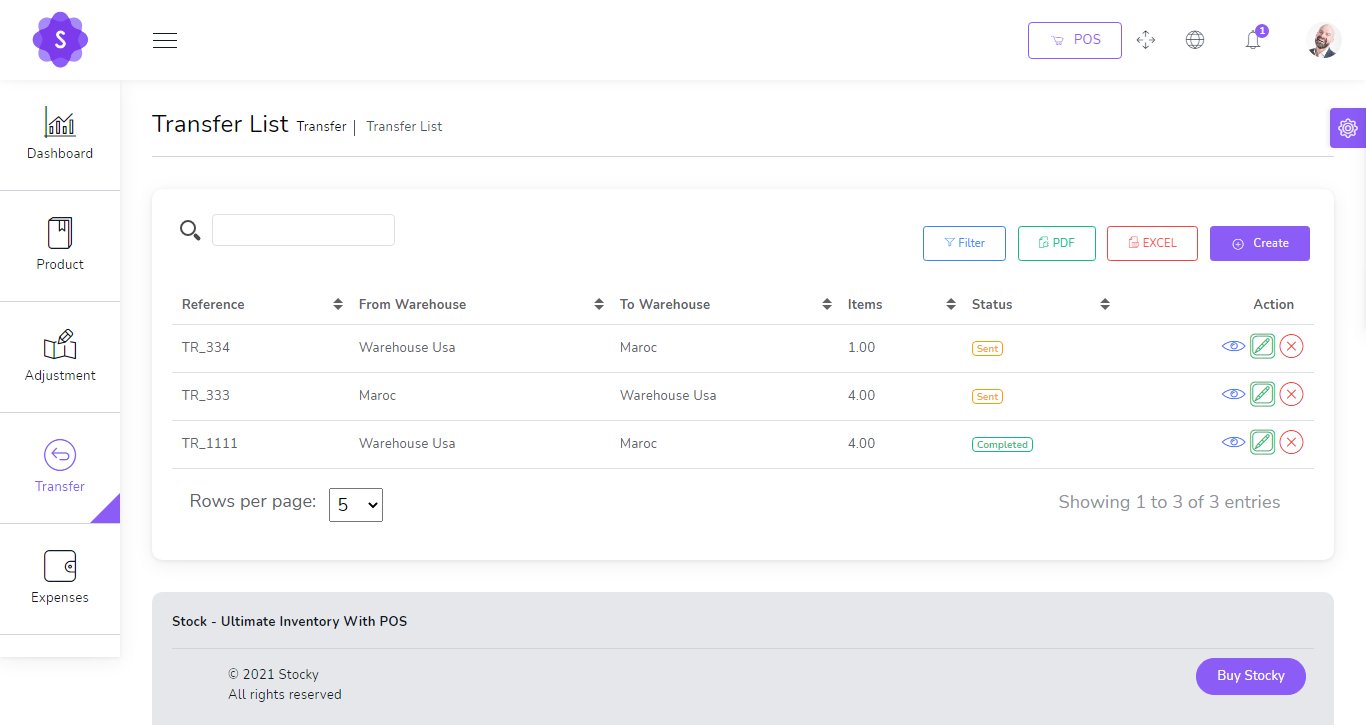Open the Rows per page dropdown
This screenshot has height=725, width=1366.
[356, 505]
